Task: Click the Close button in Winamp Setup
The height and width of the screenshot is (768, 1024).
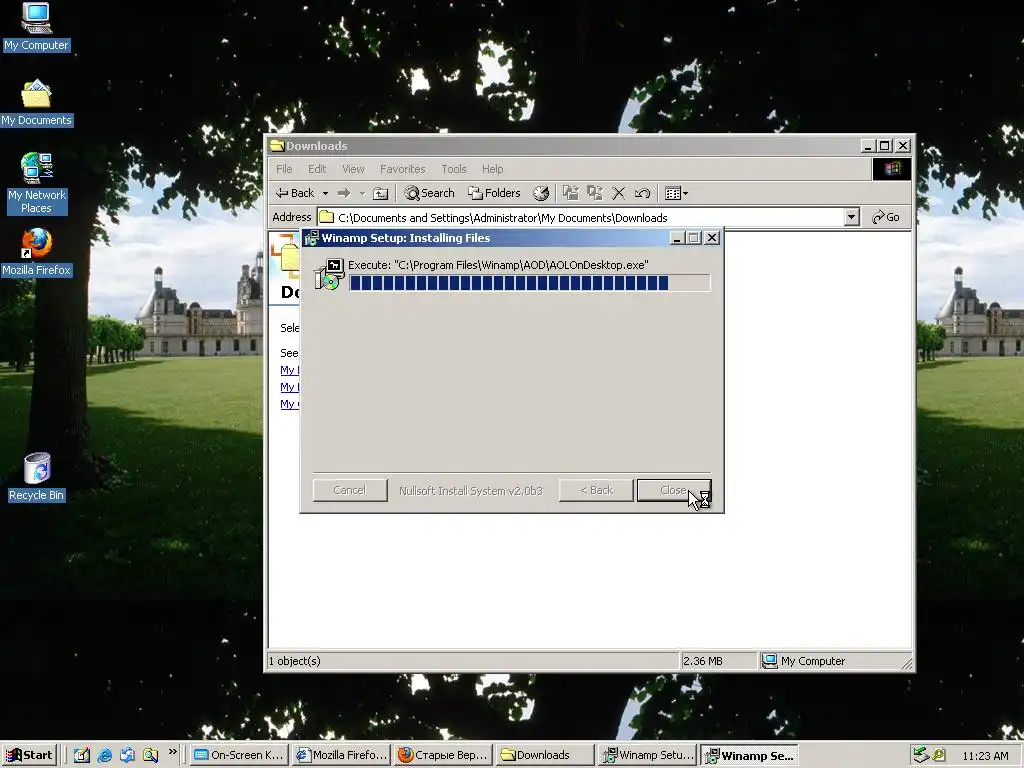Action: tap(674, 490)
